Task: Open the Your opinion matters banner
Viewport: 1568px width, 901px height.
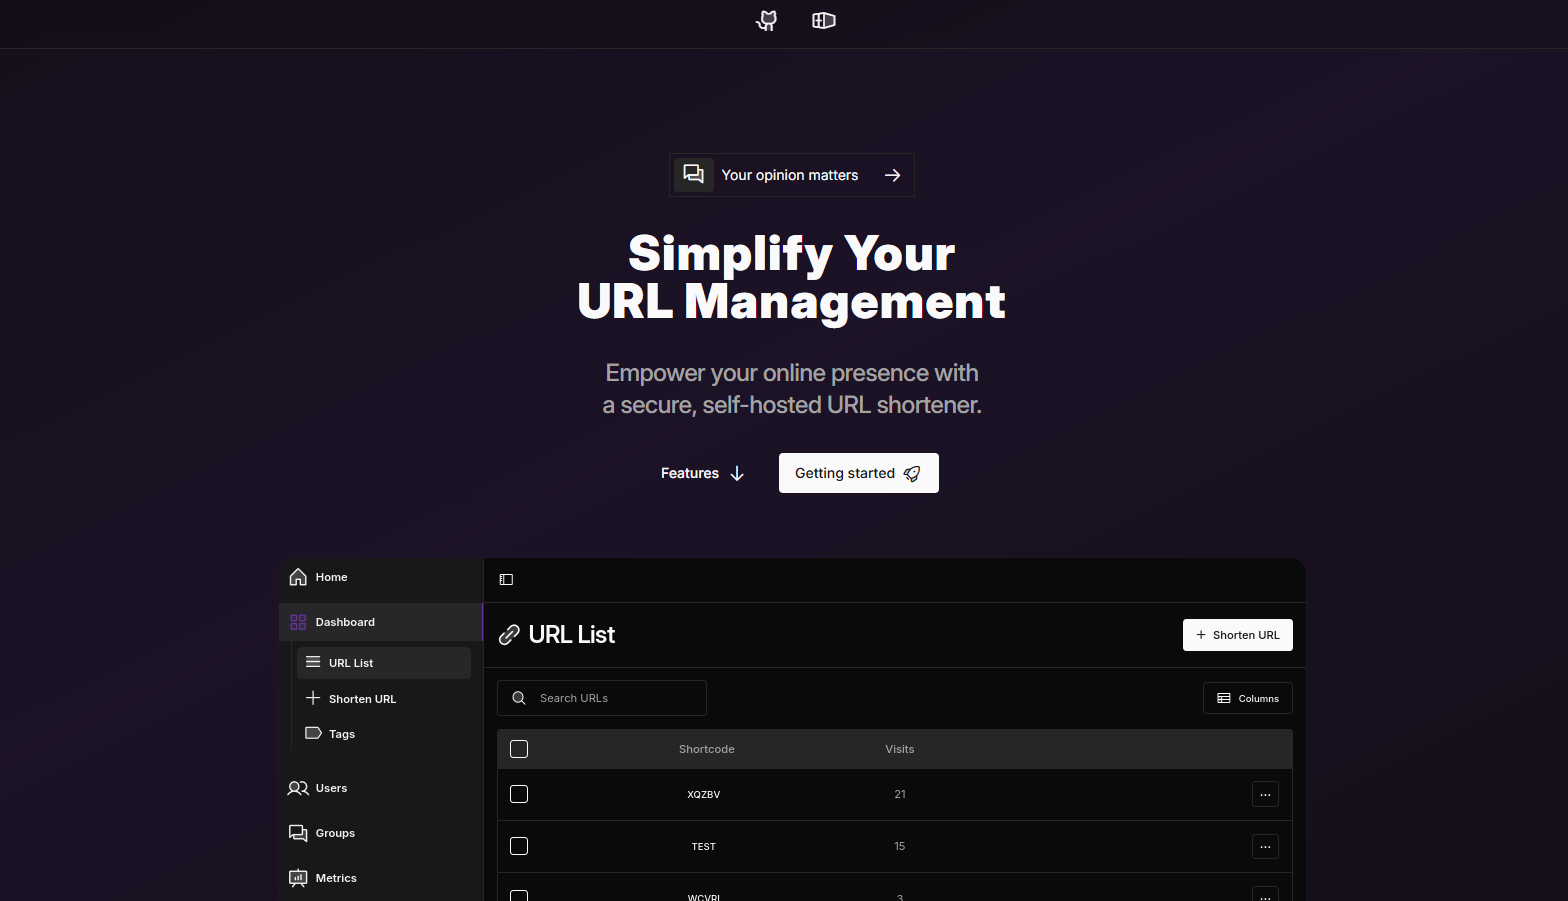Action: click(792, 175)
